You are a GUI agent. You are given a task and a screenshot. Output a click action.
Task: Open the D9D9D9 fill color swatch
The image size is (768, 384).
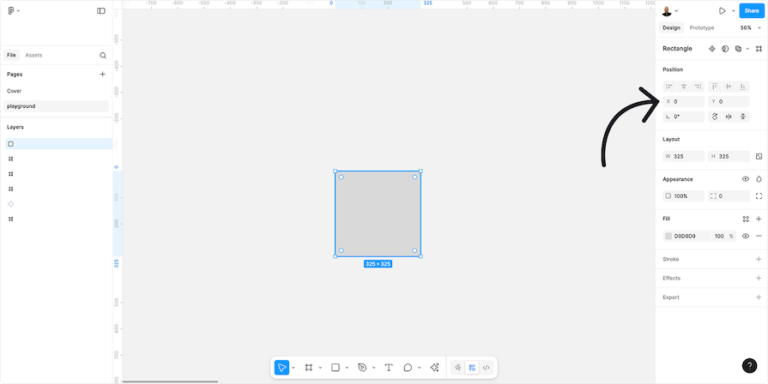(x=668, y=236)
